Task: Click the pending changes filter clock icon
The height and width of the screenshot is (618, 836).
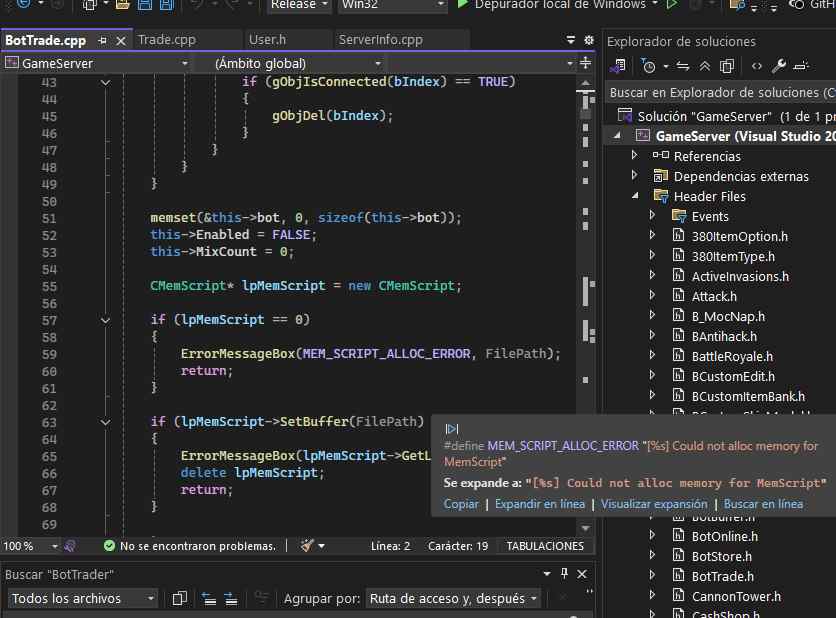Action: tap(648, 66)
